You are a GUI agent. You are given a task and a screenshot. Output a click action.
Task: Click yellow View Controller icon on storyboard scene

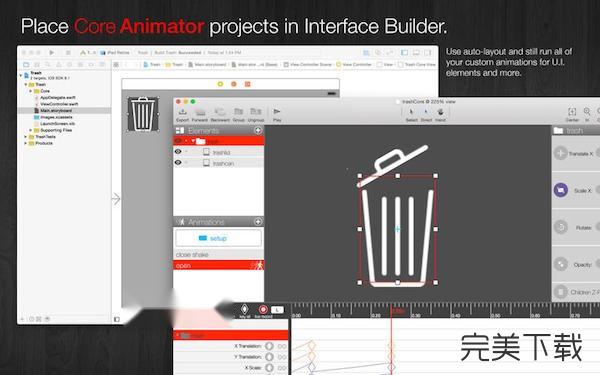[220, 84]
